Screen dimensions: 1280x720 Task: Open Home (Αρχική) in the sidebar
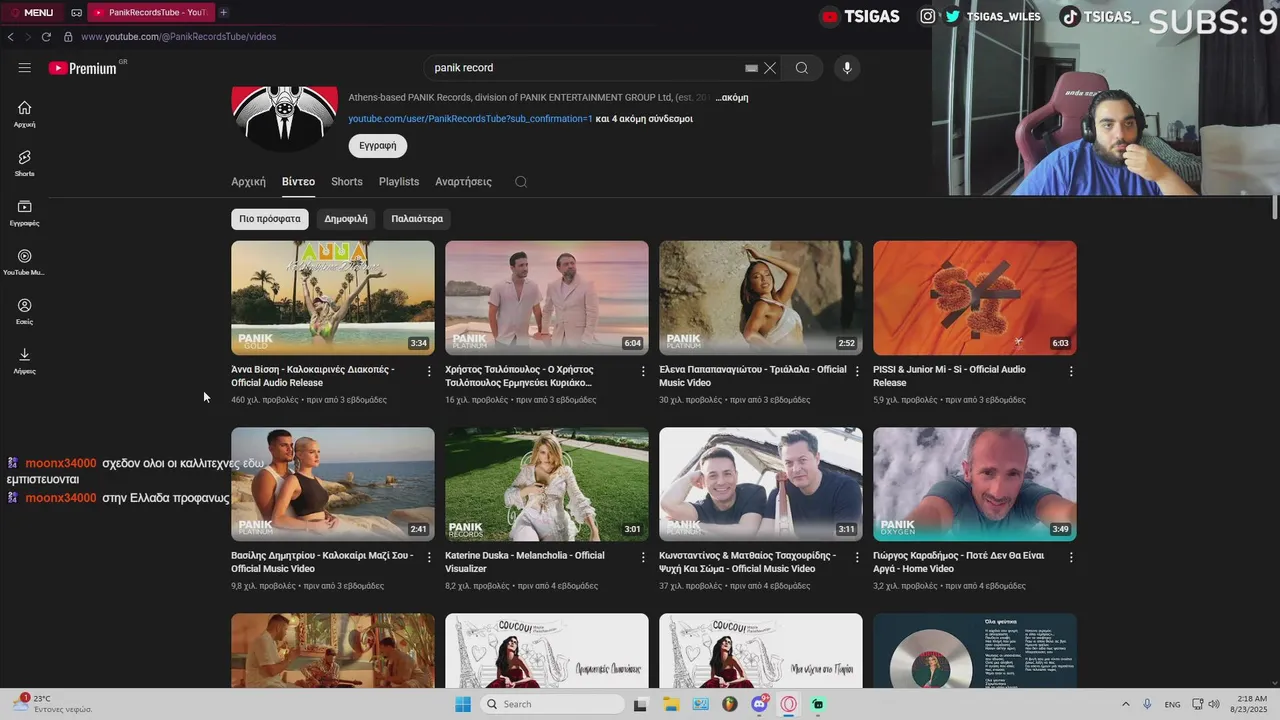[x=24, y=114]
